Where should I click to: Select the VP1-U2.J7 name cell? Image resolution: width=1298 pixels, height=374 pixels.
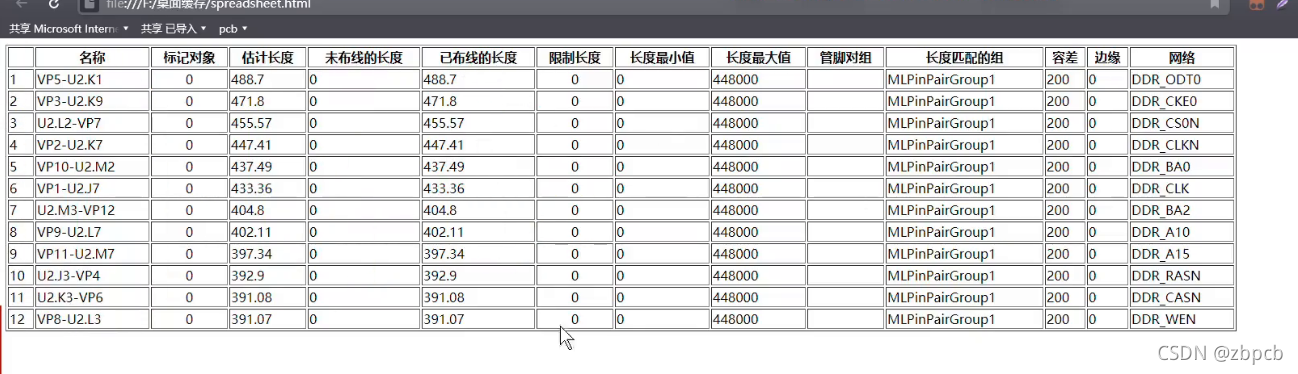point(92,188)
